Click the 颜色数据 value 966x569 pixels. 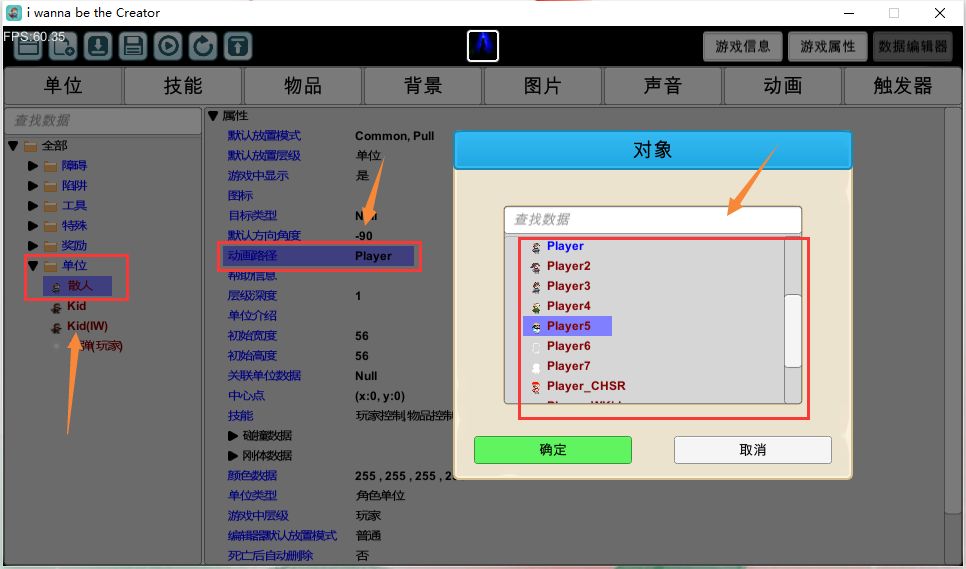[x=404, y=476]
